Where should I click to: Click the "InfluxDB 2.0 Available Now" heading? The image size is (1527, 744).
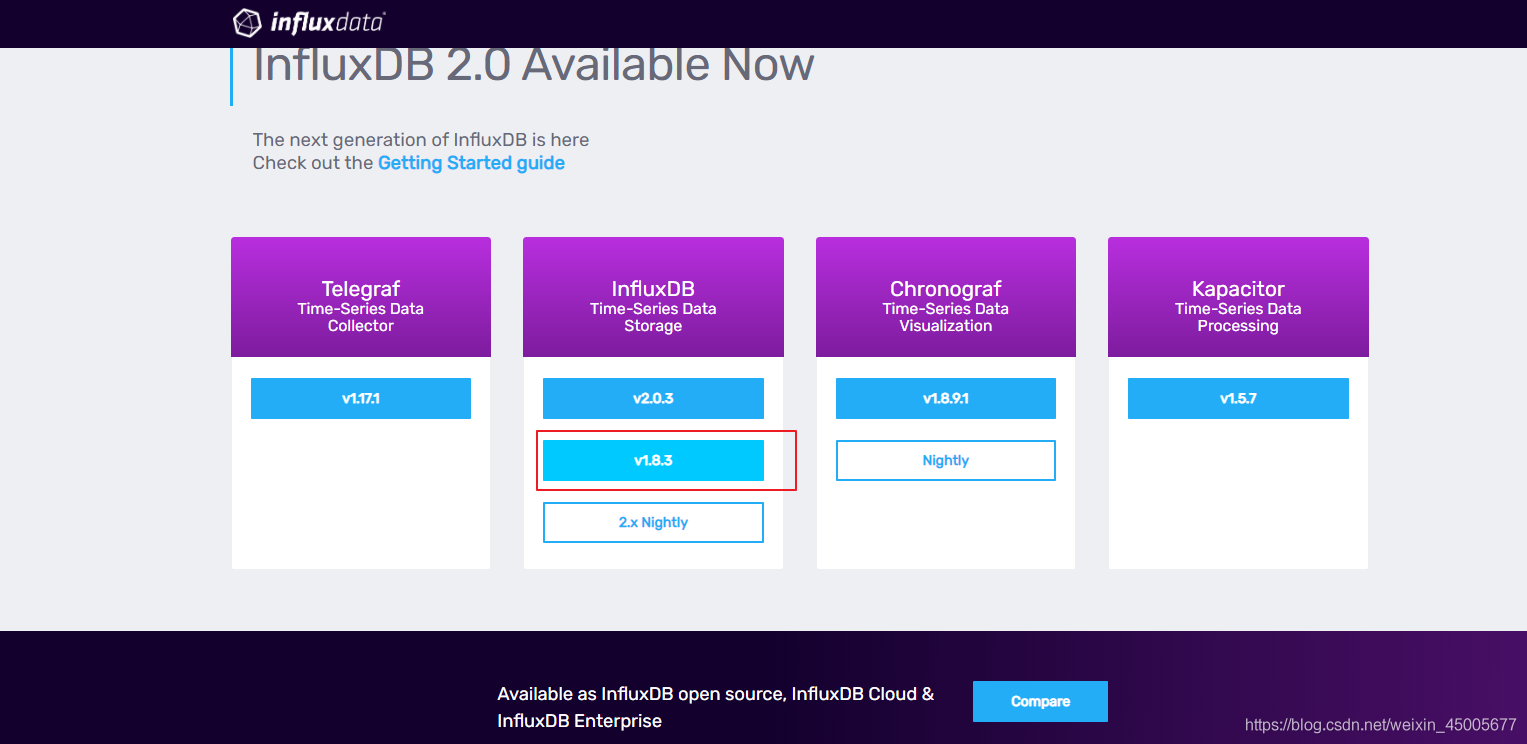point(534,65)
